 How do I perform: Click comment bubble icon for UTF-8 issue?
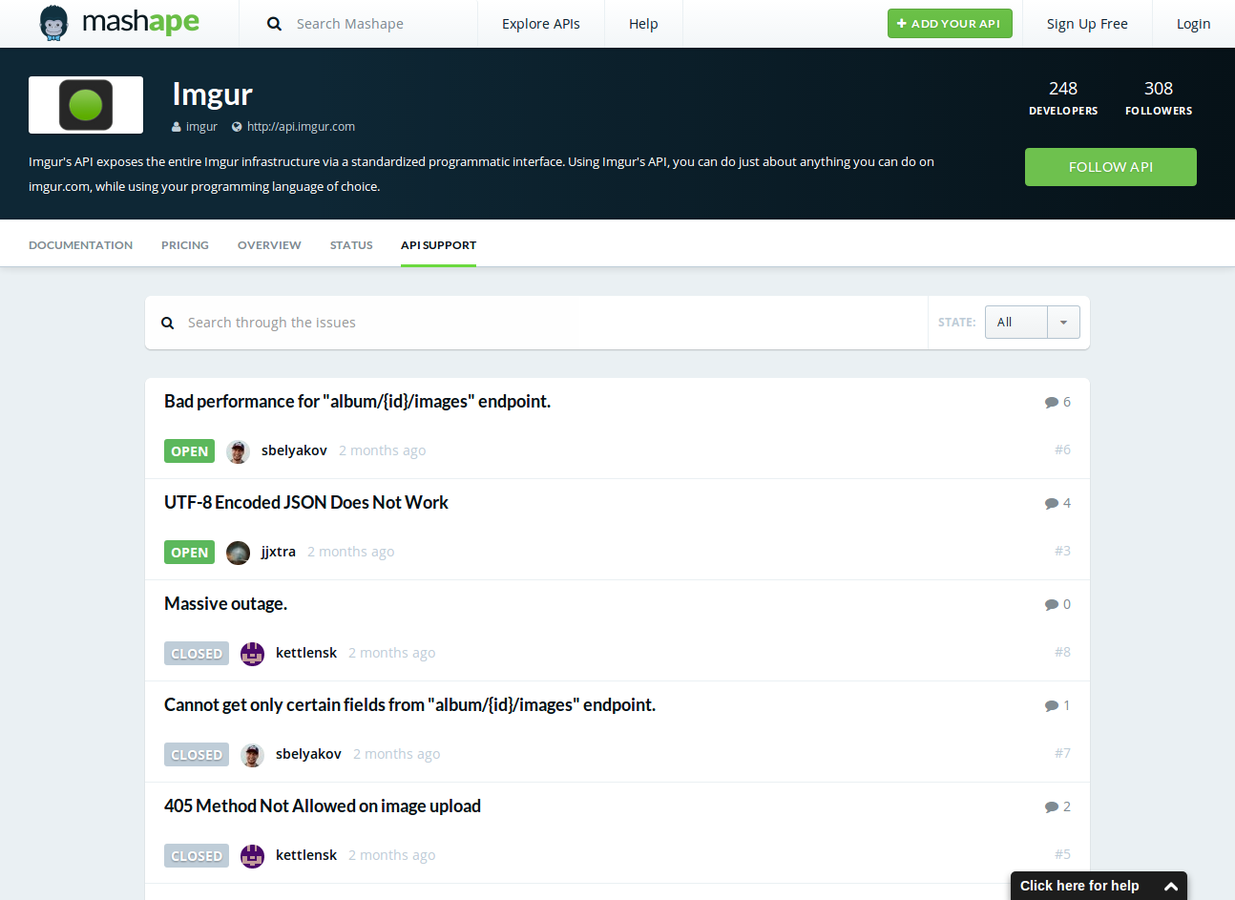[1051, 503]
